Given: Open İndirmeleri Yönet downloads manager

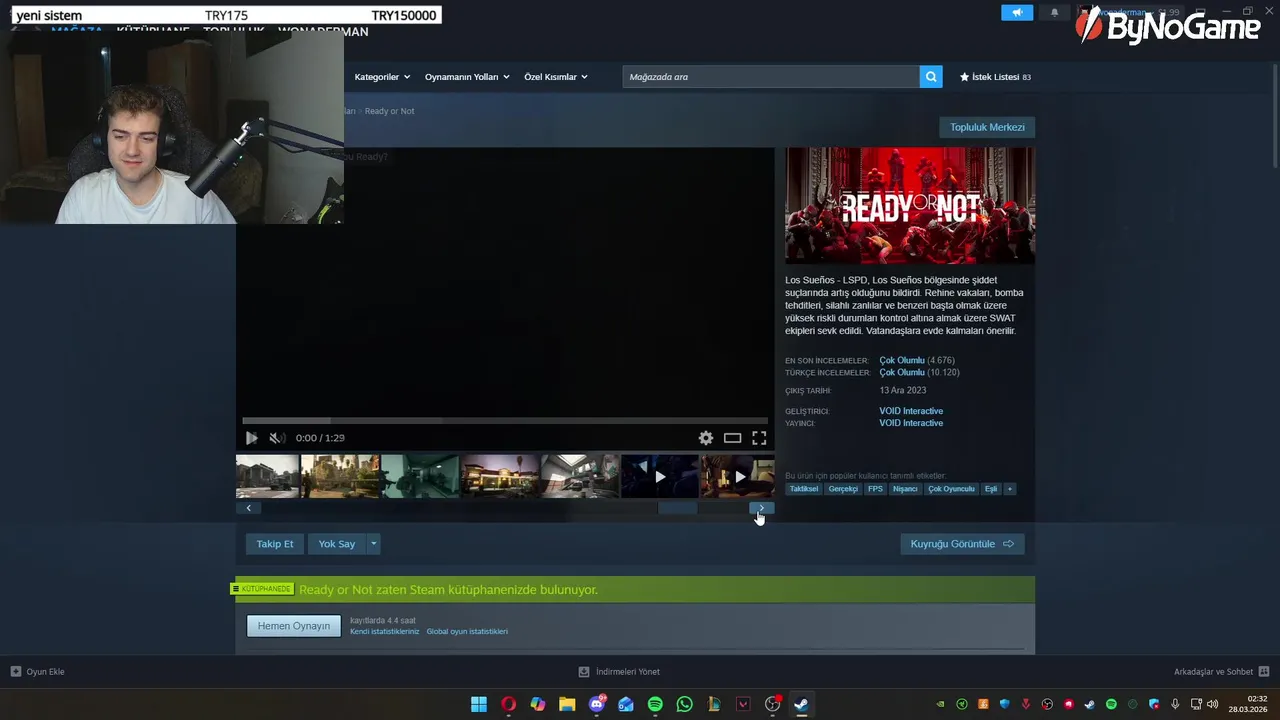Looking at the screenshot, I should pyautogui.click(x=619, y=672).
